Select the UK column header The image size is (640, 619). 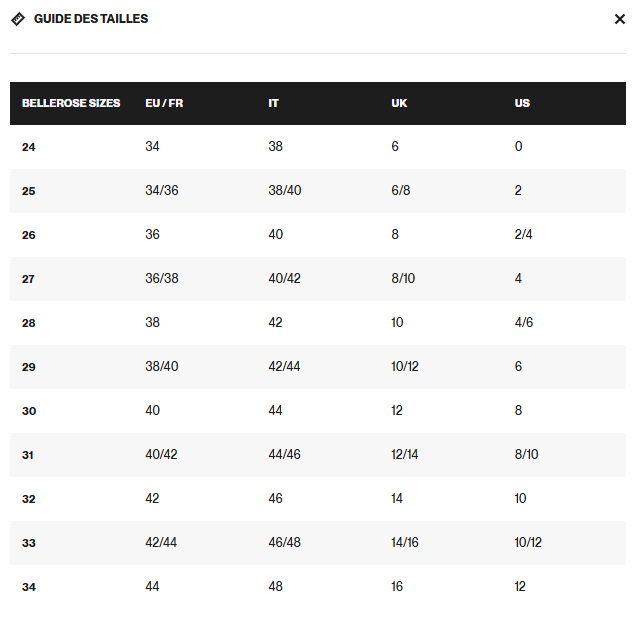[399, 104]
